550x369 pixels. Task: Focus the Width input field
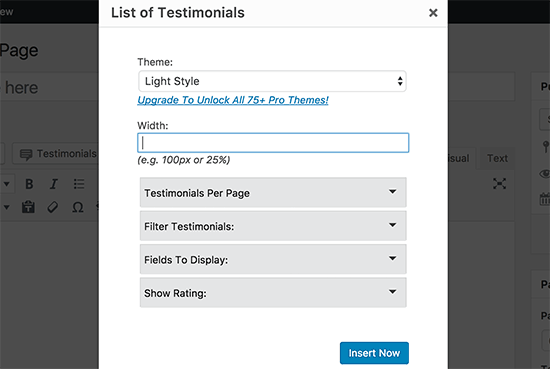[x=273, y=143]
